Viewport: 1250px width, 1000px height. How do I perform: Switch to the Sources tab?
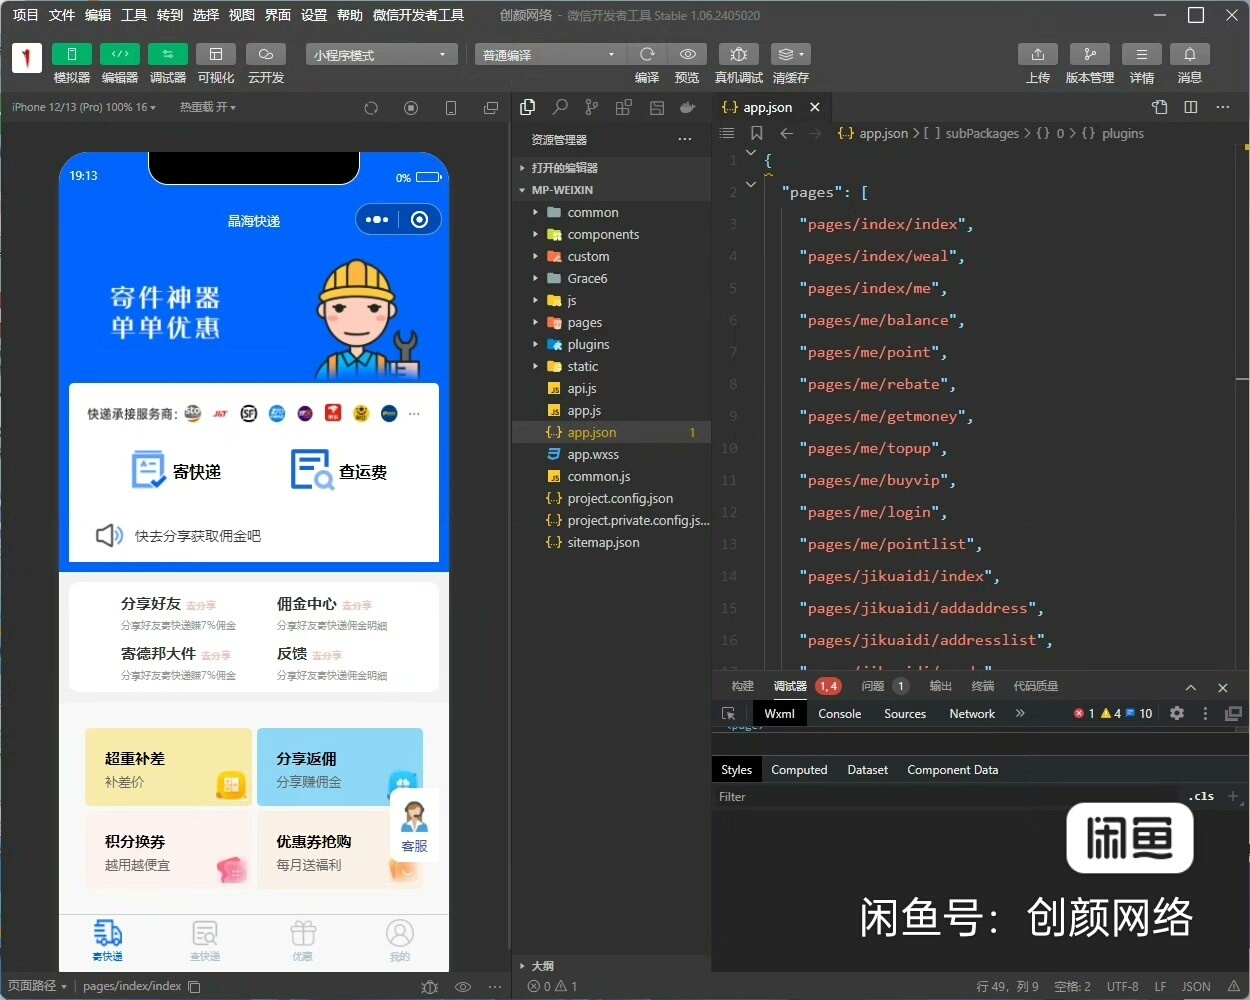coord(905,714)
